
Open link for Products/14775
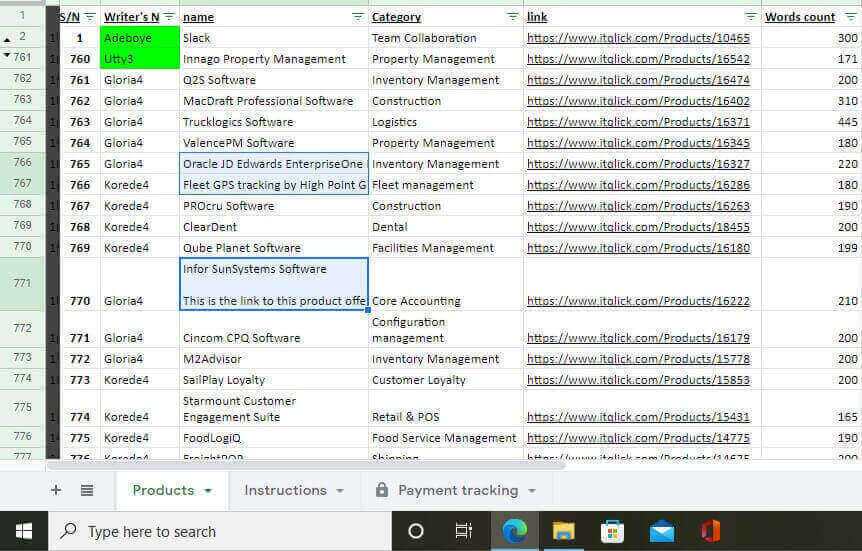pos(638,438)
